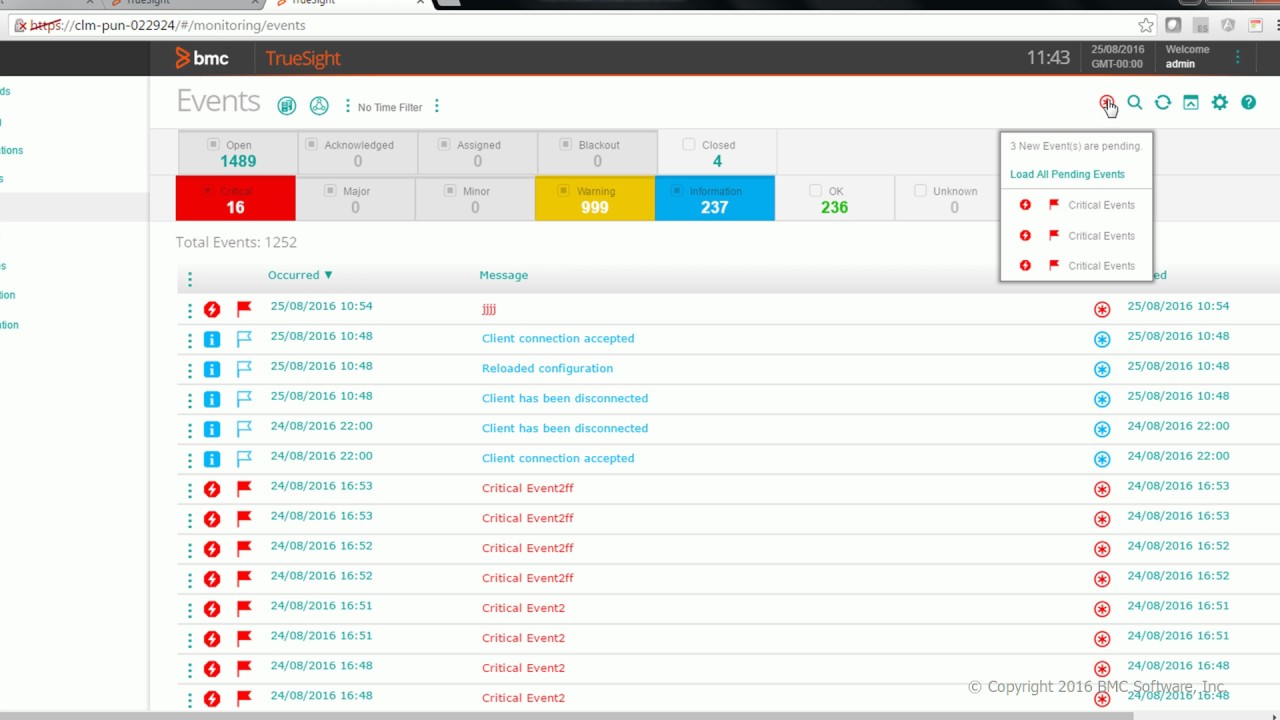This screenshot has height=720, width=1280.
Task: Open the Reloaded configuration message
Action: click(547, 368)
